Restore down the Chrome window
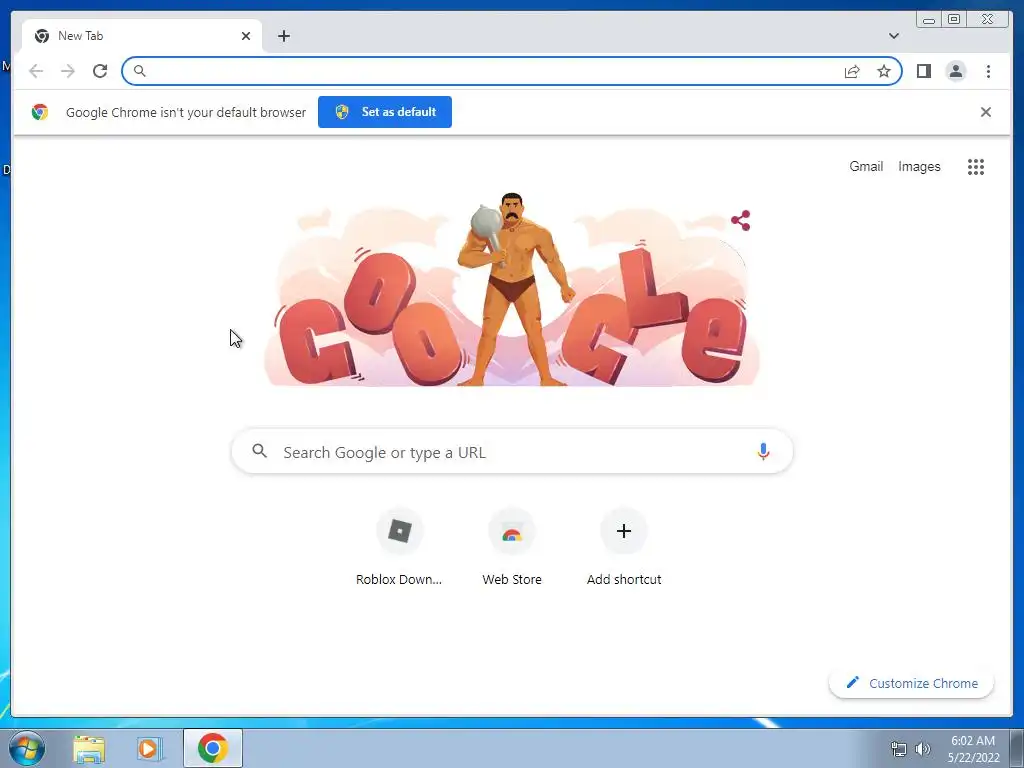 (953, 20)
